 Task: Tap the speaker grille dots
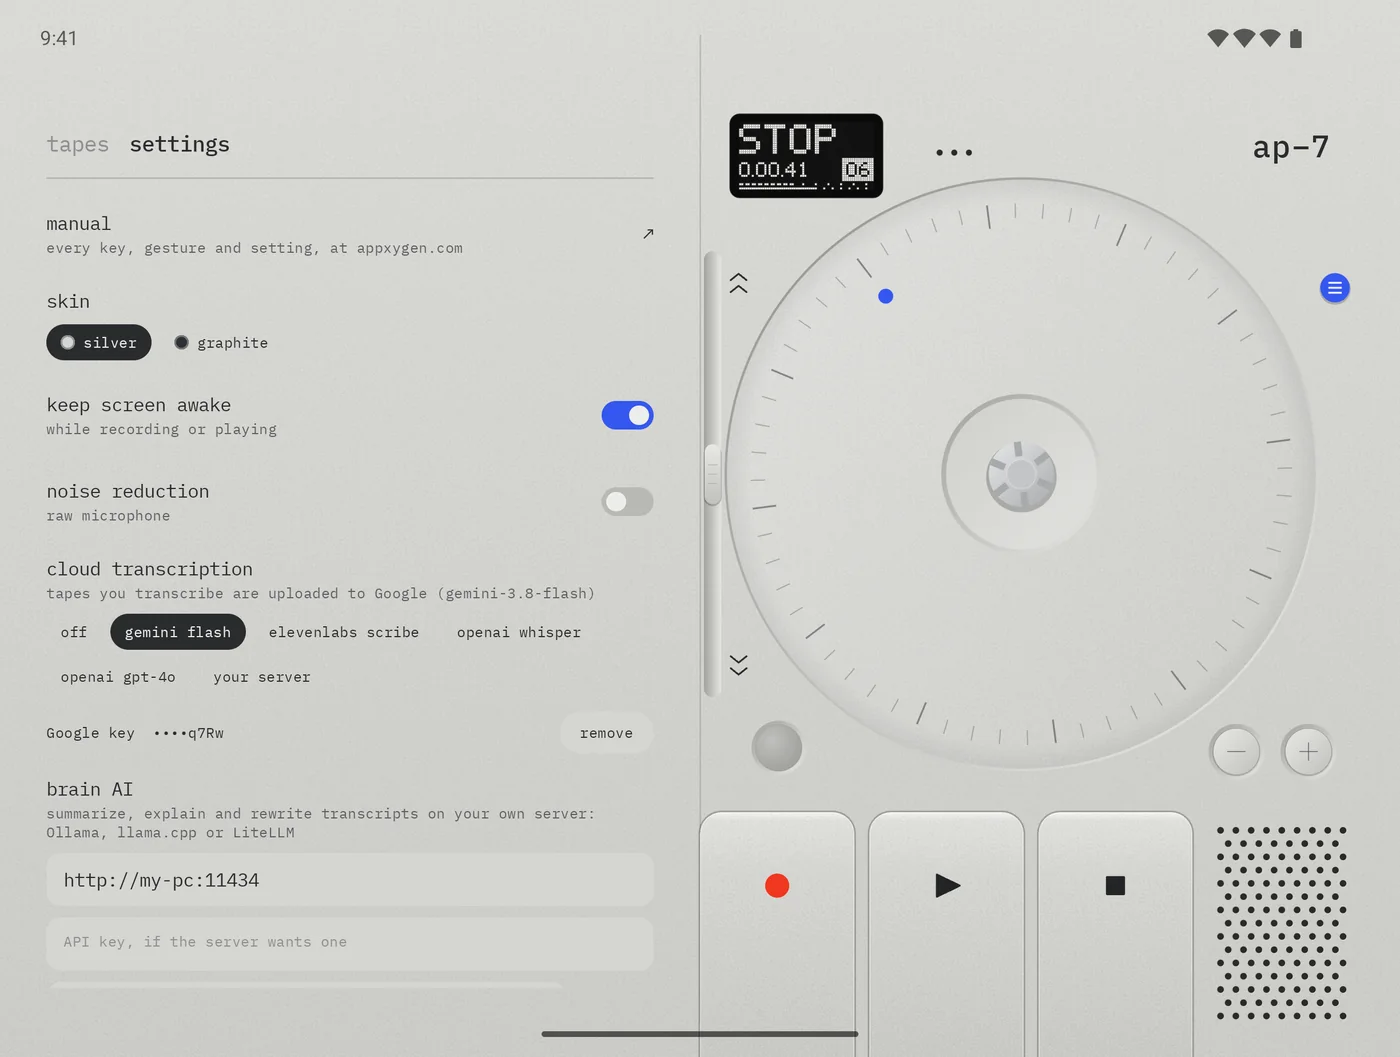(1282, 923)
